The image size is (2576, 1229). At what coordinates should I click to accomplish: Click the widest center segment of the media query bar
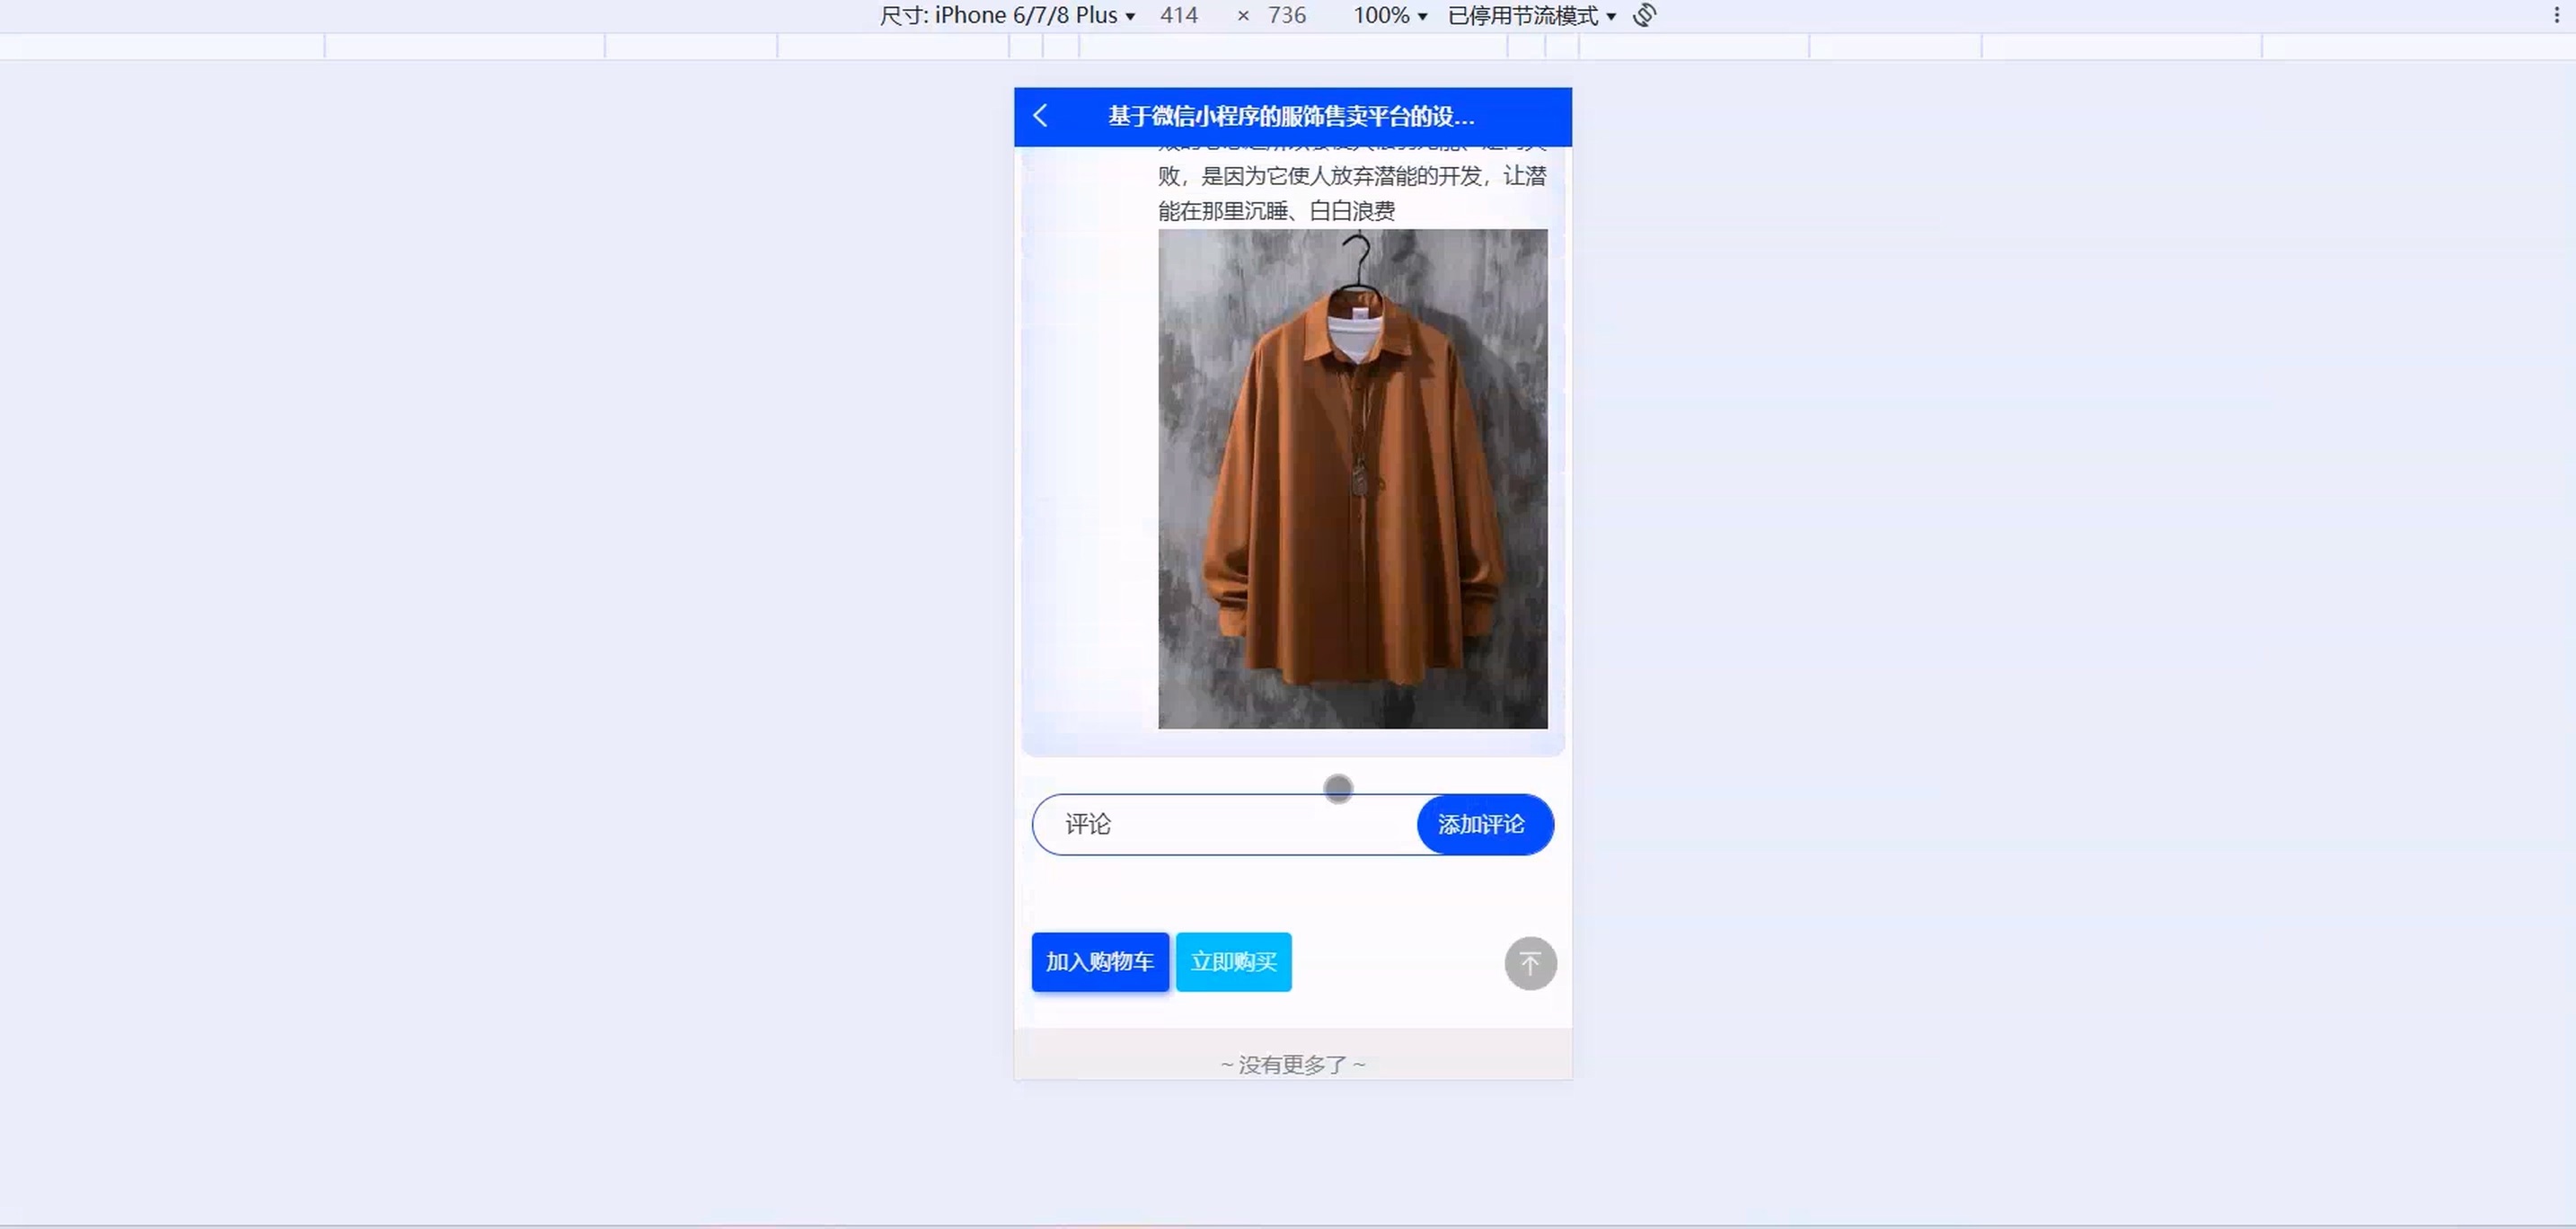(1293, 46)
